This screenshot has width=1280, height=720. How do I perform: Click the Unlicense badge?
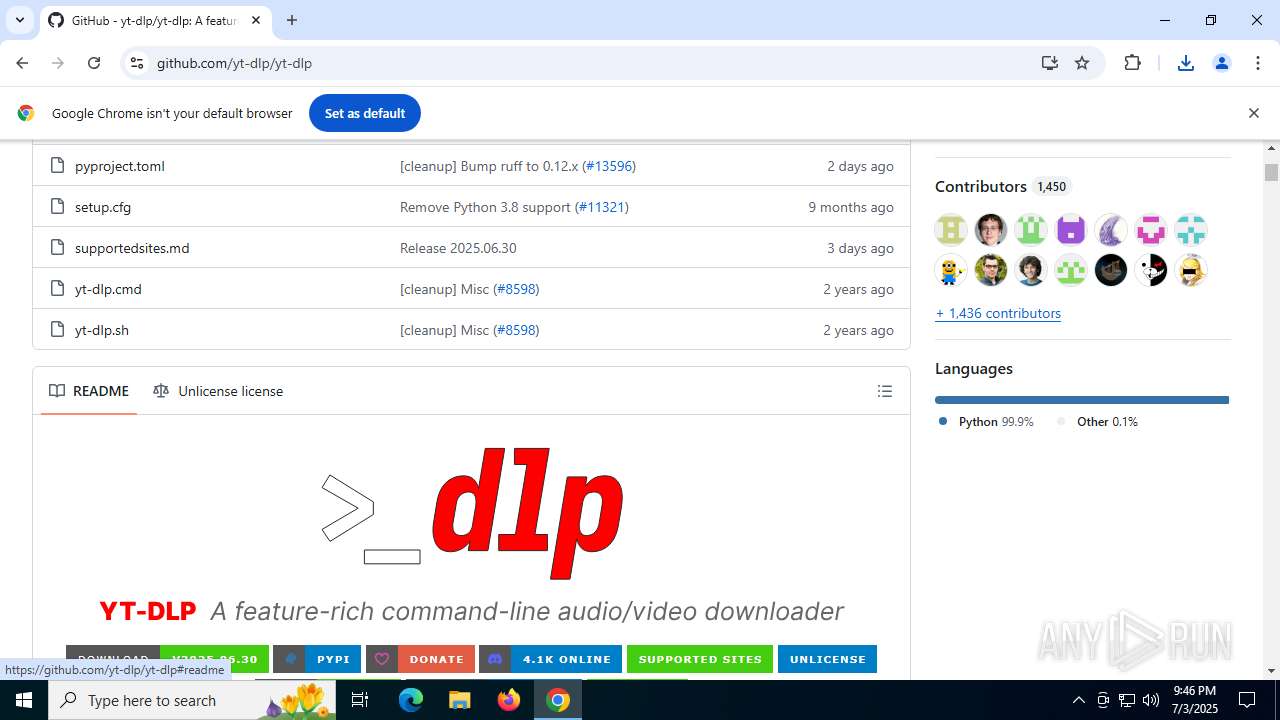[827, 659]
